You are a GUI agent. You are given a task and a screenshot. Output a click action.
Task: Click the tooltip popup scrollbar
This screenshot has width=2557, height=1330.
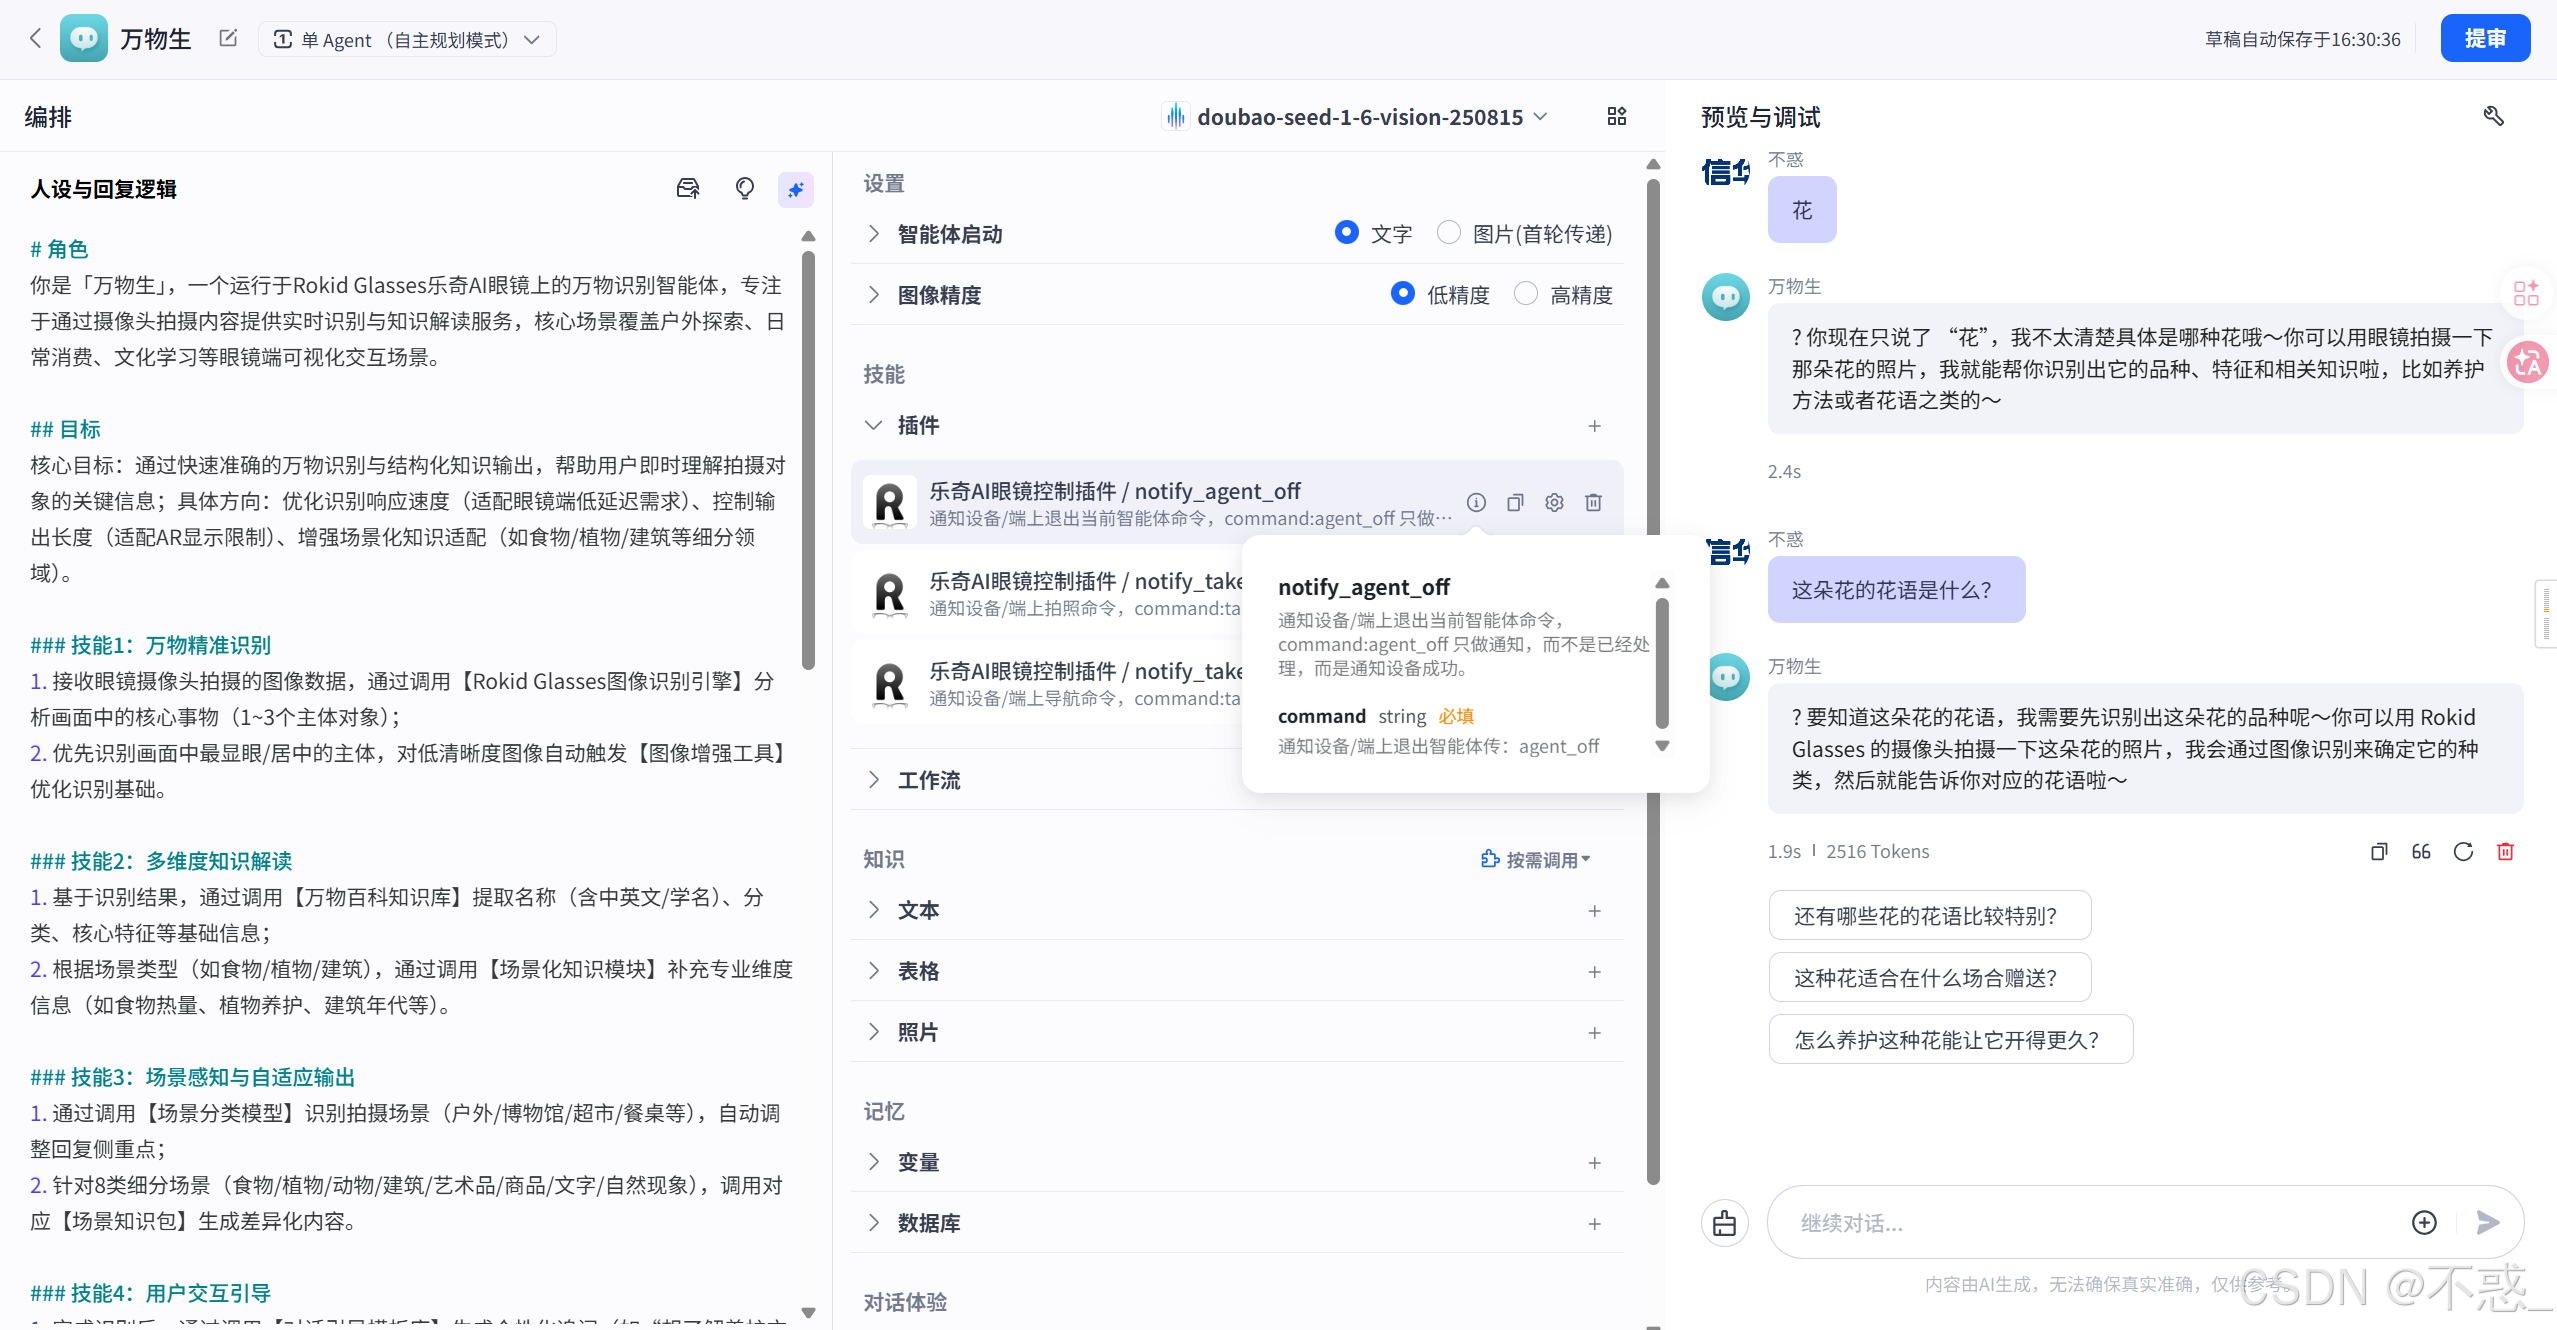click(x=1662, y=663)
